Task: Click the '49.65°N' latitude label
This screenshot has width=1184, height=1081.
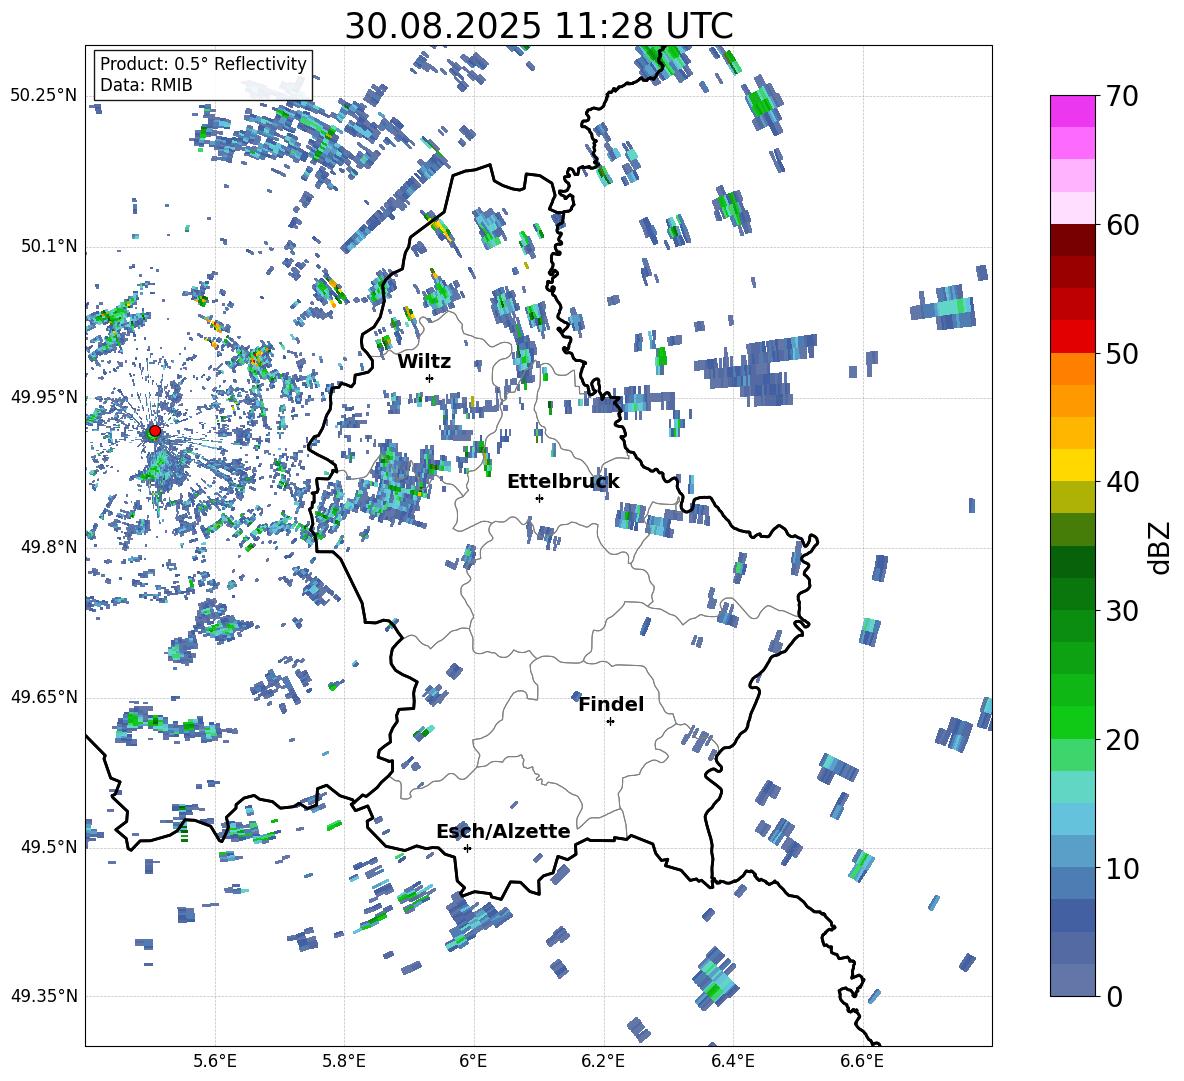Action: pyautogui.click(x=44, y=697)
